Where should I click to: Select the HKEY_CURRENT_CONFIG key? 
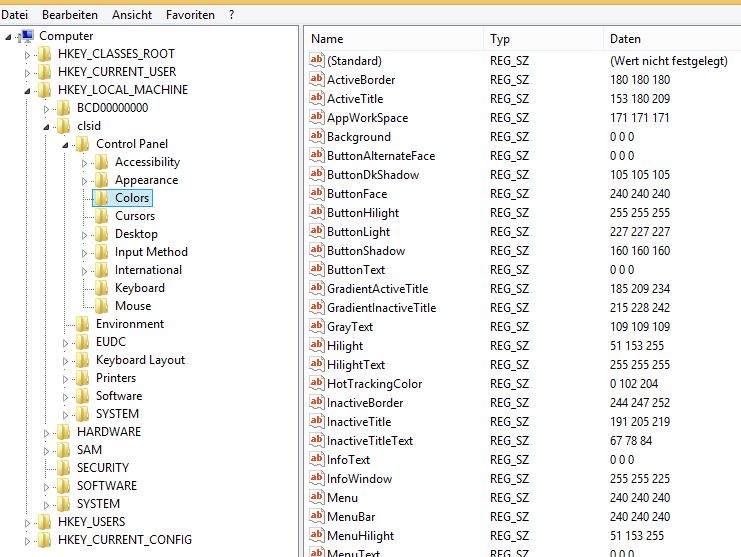point(125,540)
